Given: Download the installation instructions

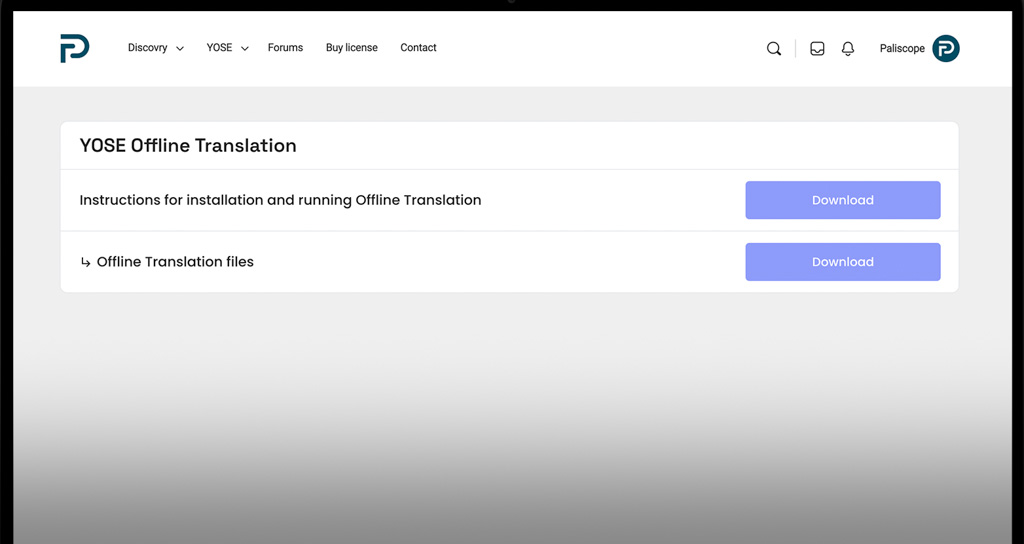Looking at the screenshot, I should point(842,200).
